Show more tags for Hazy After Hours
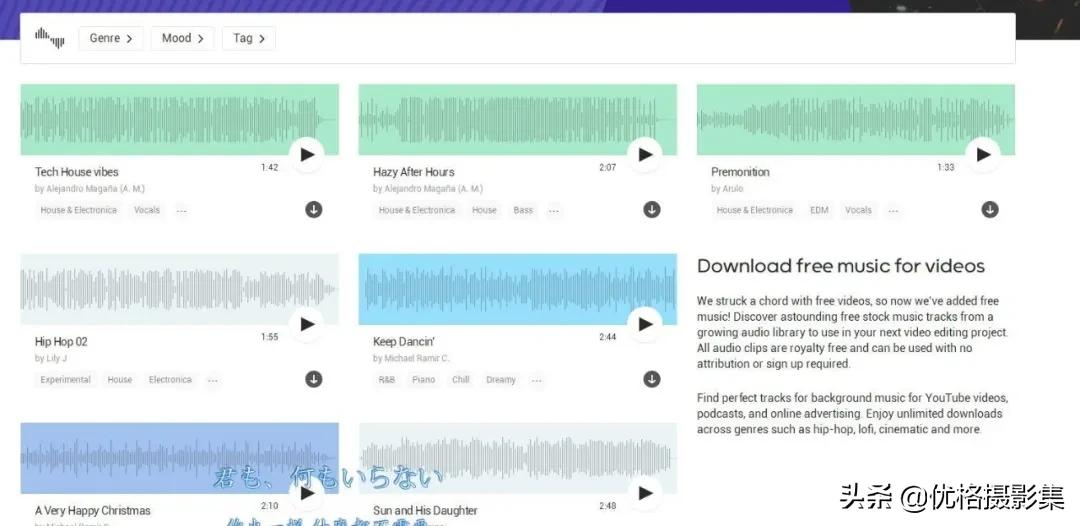Viewport: 1080px width, 526px height. 554,211
